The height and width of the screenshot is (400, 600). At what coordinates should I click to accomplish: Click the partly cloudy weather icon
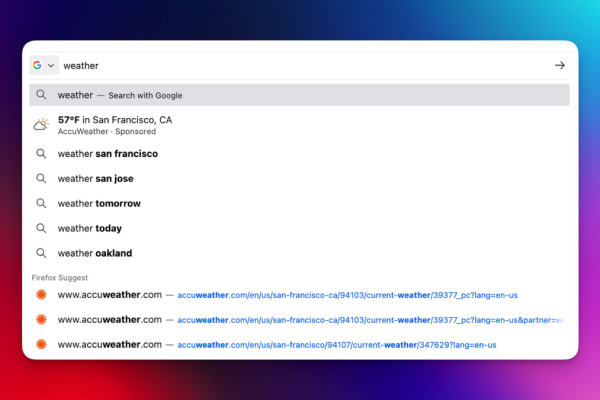coord(41,124)
